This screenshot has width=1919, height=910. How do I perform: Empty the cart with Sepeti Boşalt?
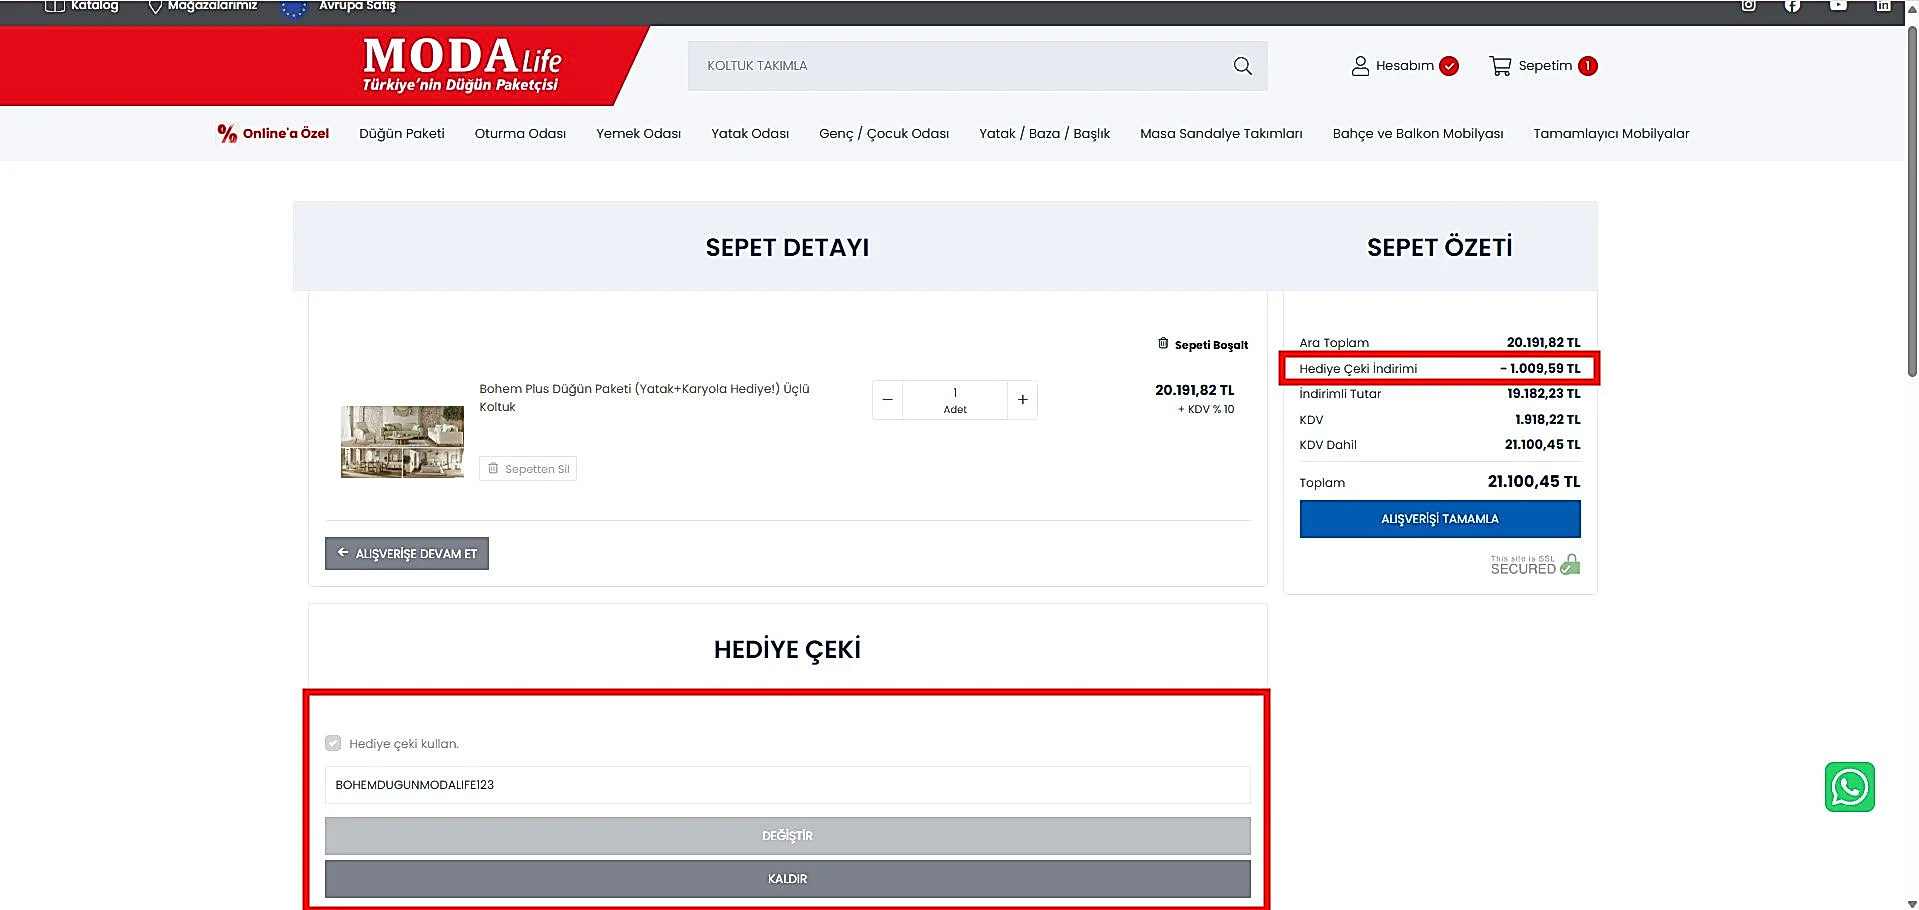[1203, 344]
